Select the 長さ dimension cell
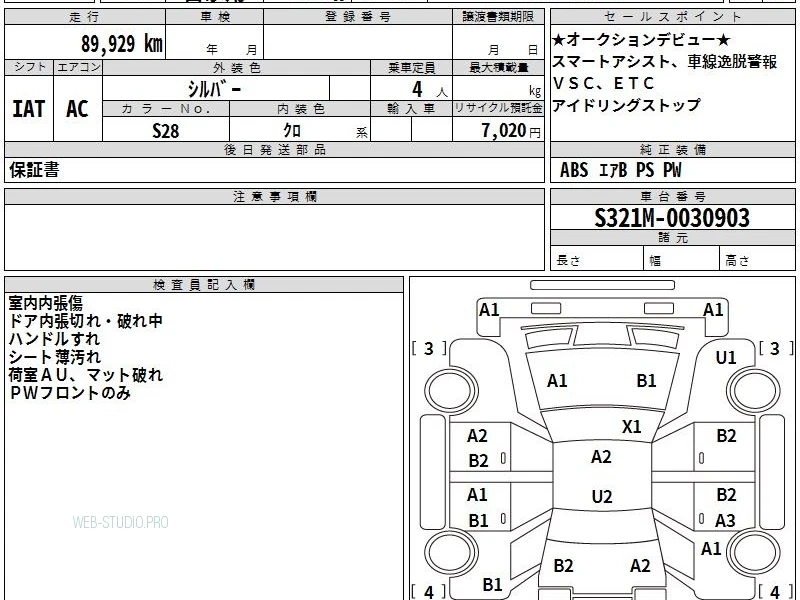This screenshot has height=600, width=800. [x=597, y=258]
